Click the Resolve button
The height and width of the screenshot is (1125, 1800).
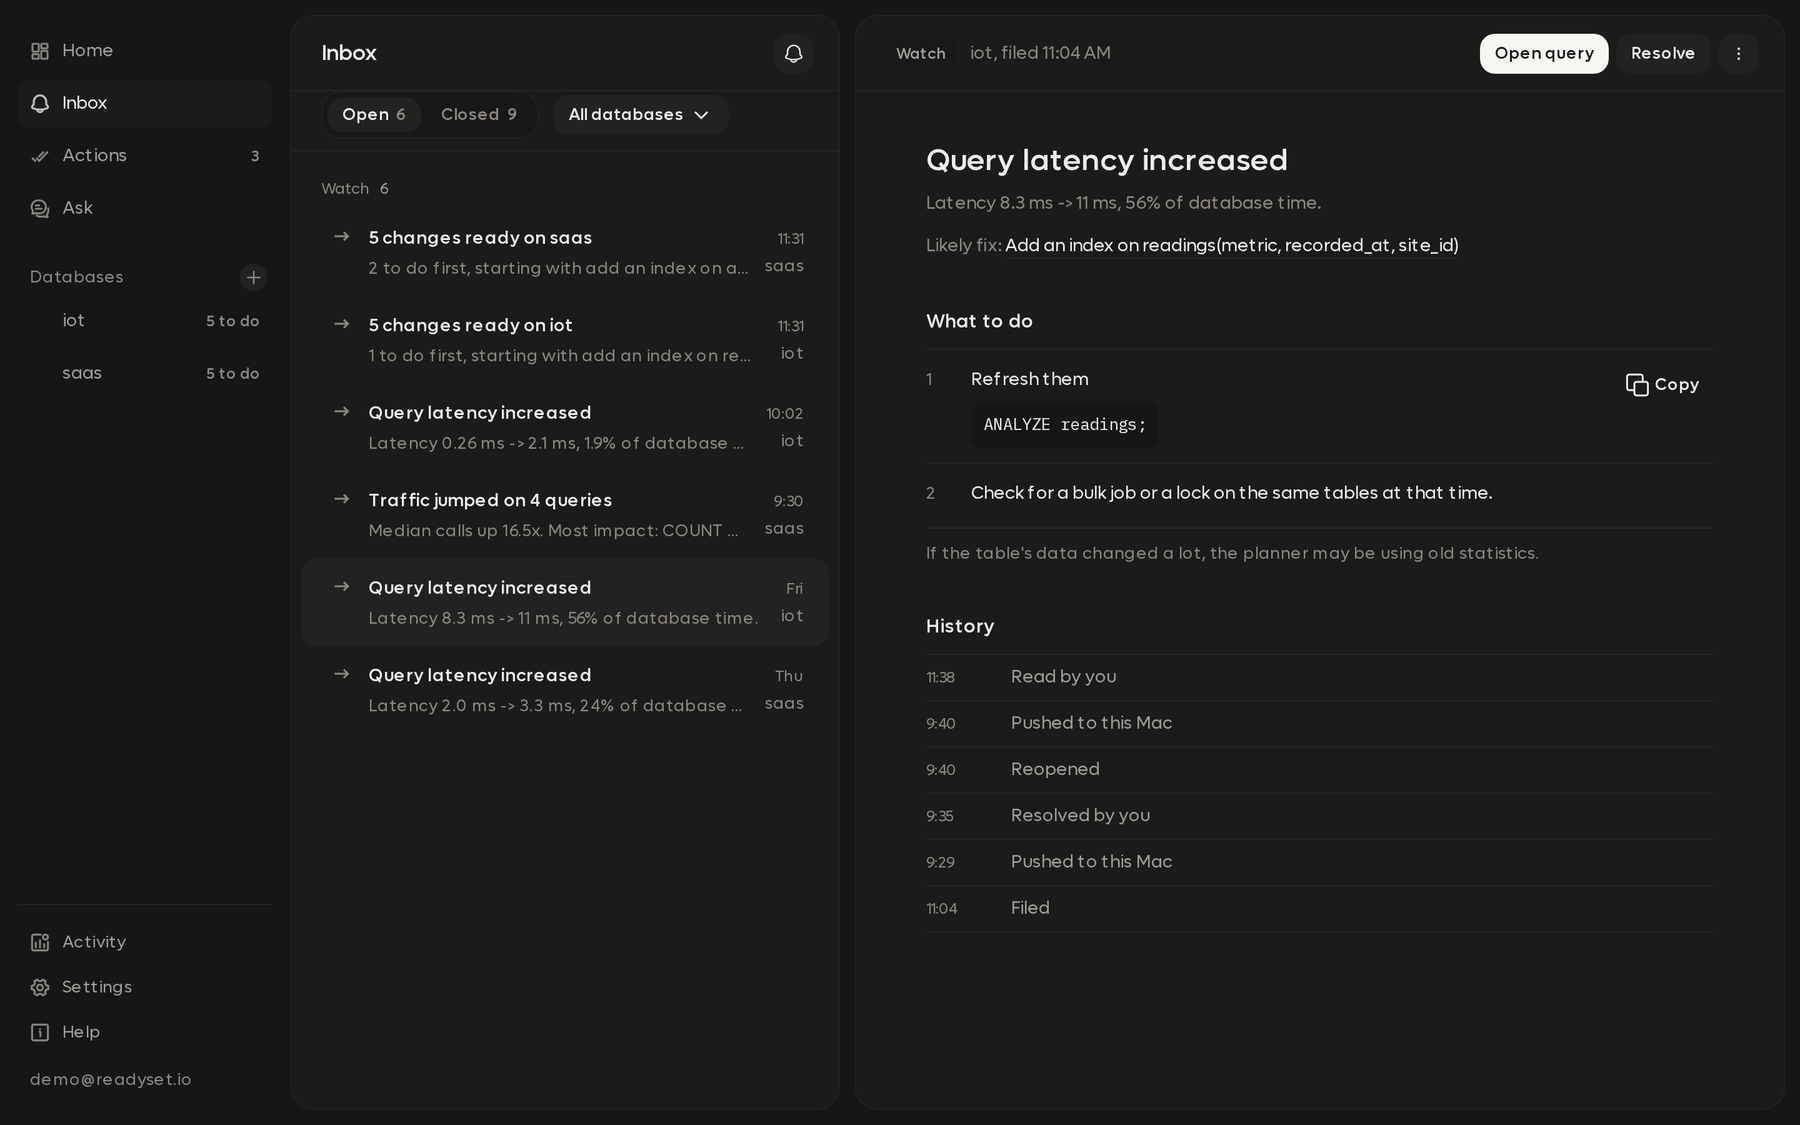(x=1662, y=53)
